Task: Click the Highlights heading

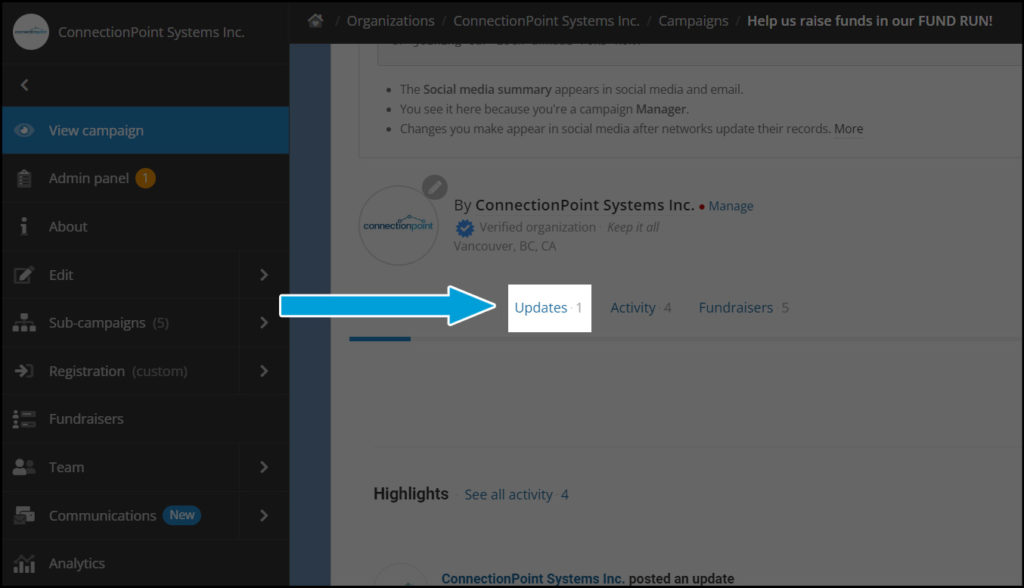Action: (411, 494)
